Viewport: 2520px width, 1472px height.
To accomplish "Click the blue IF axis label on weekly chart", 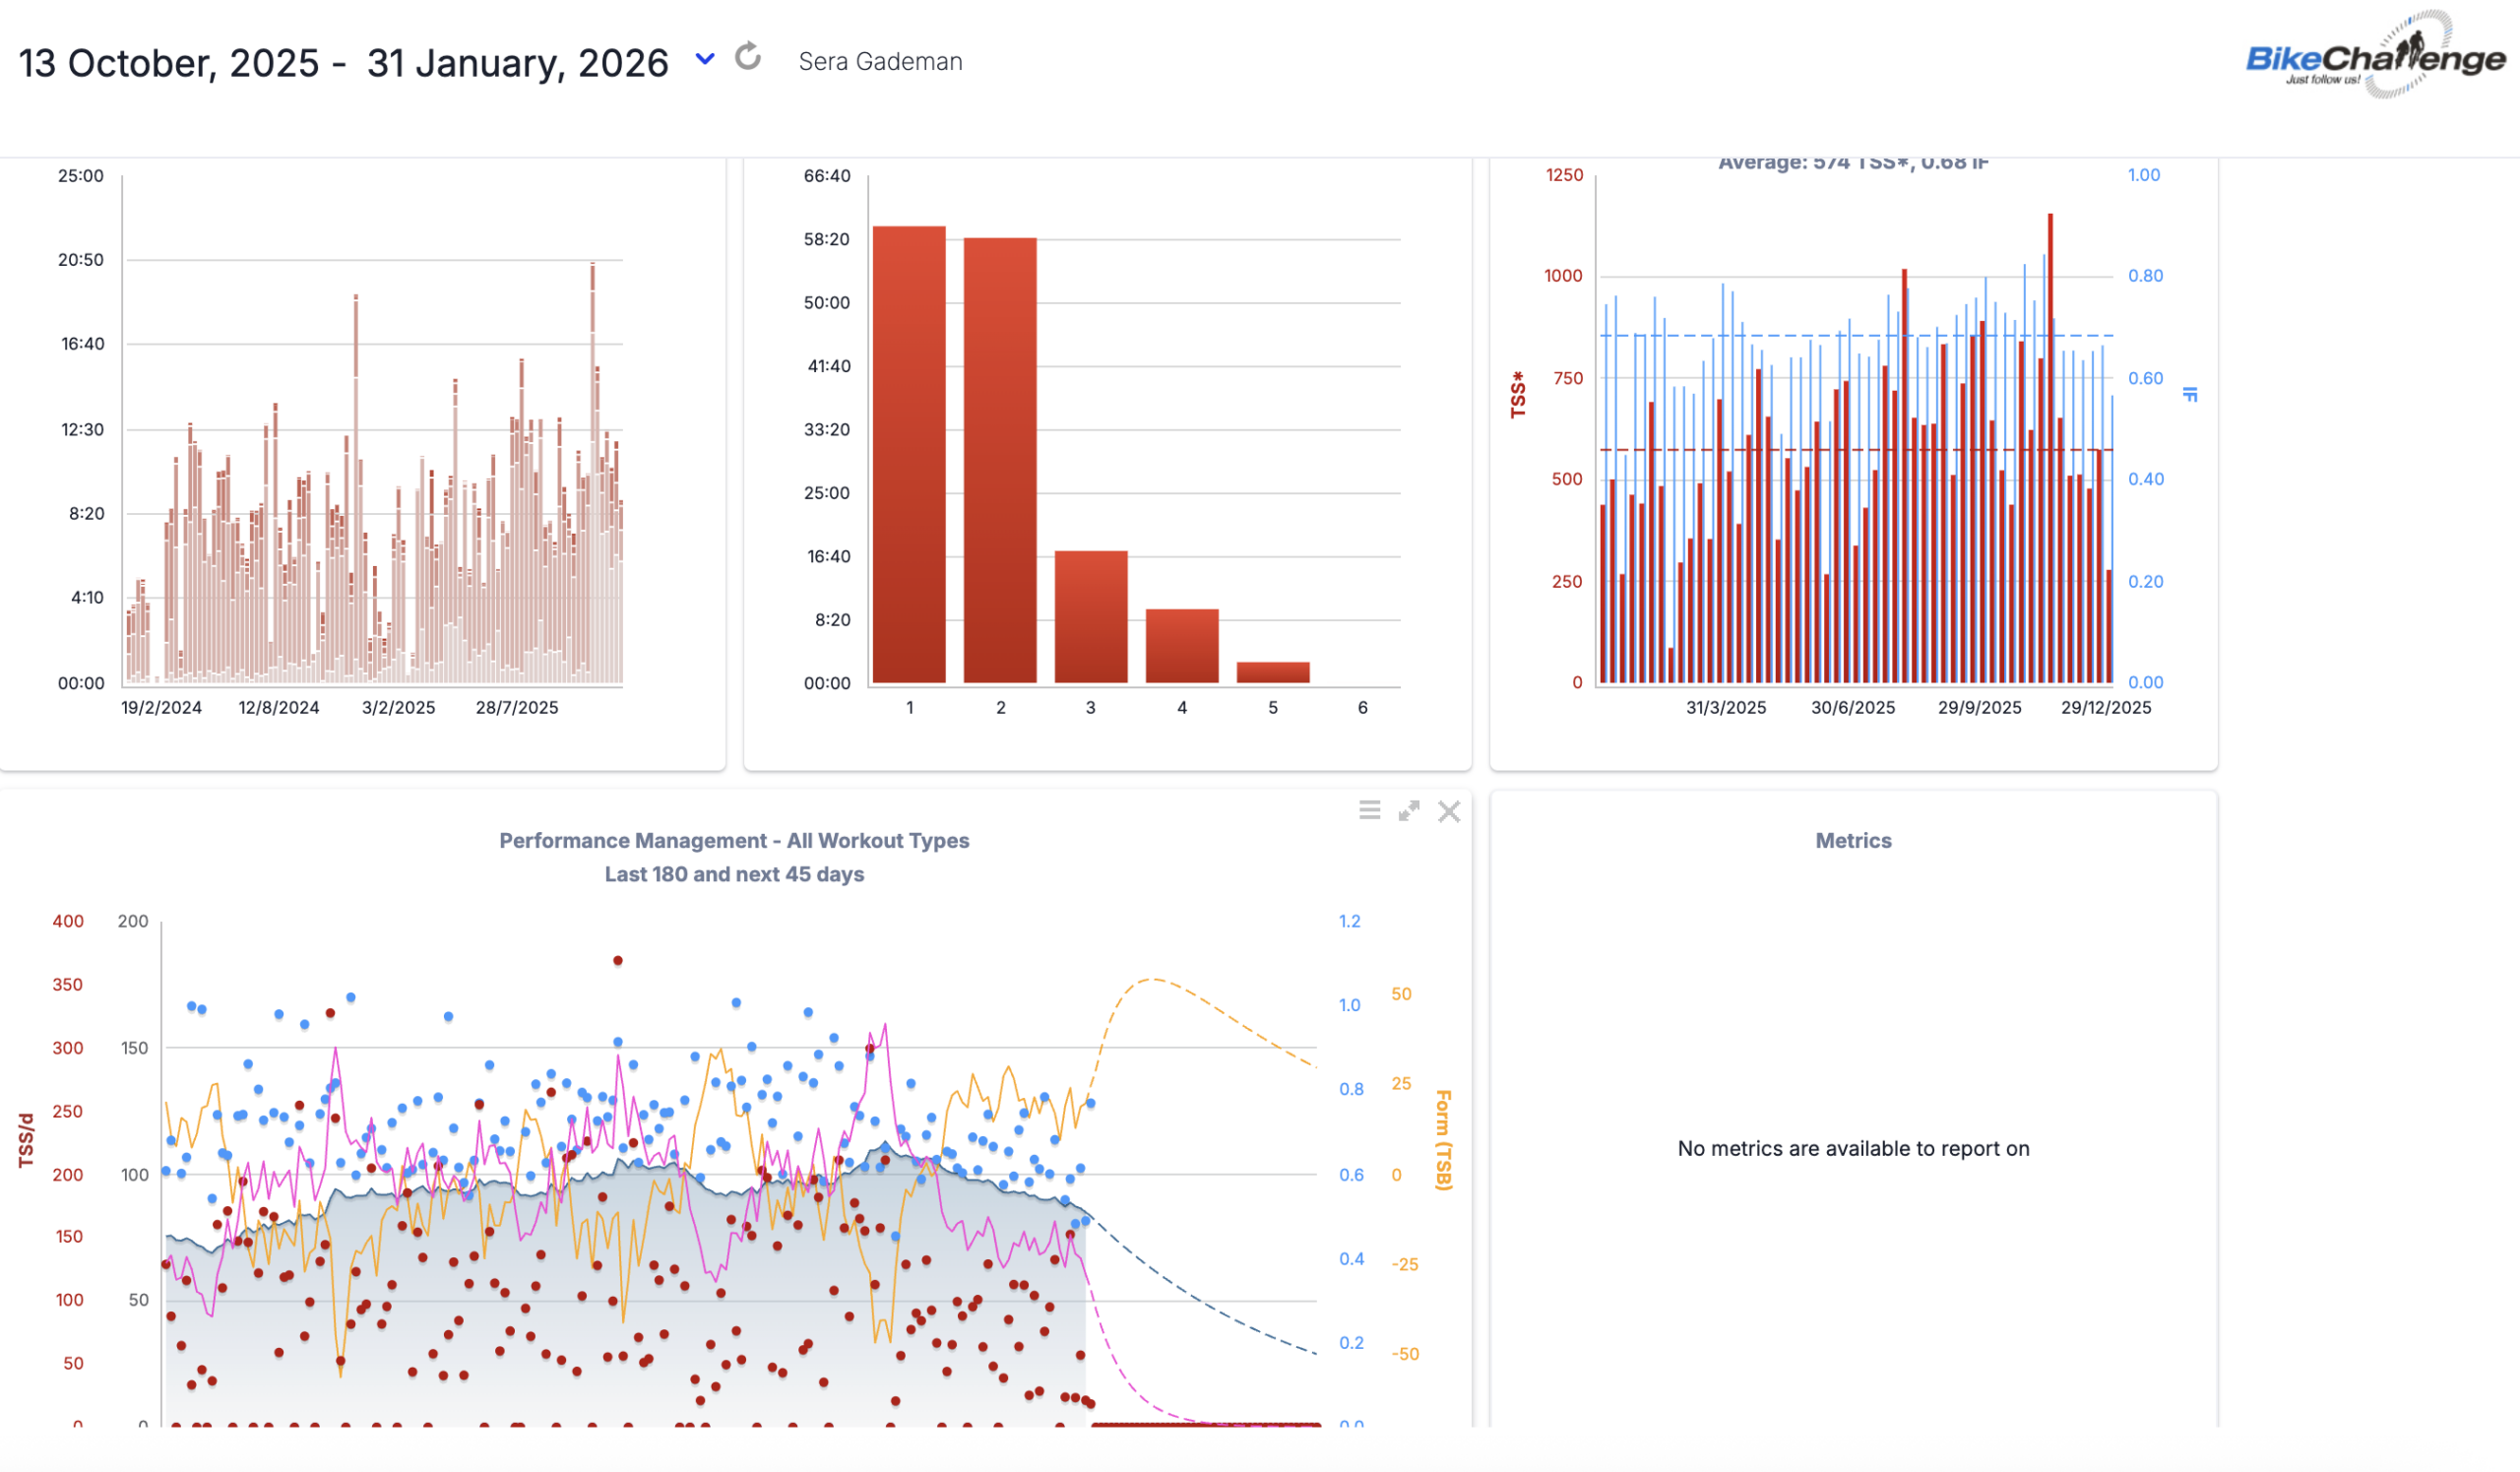I will coord(2190,394).
